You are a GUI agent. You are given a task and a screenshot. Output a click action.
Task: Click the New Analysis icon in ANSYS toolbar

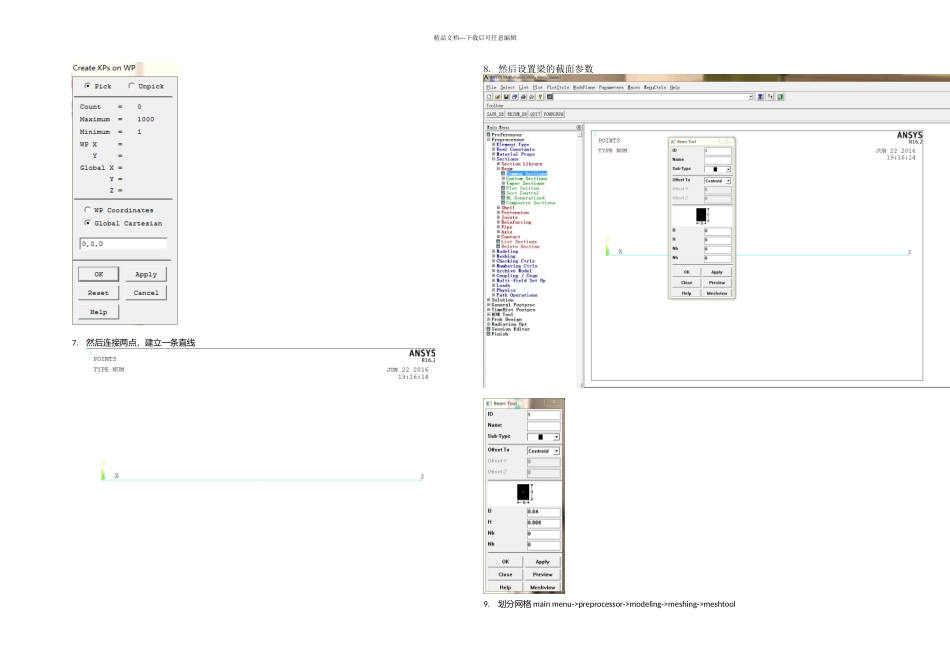(489, 97)
